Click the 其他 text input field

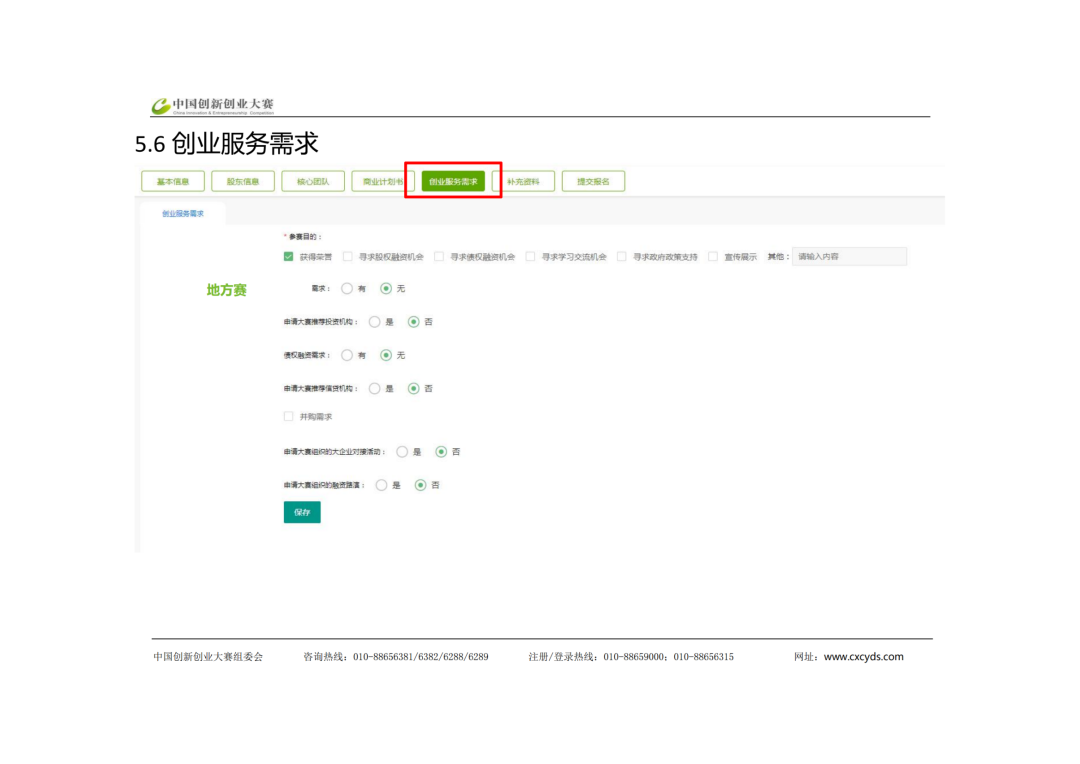(x=849, y=257)
